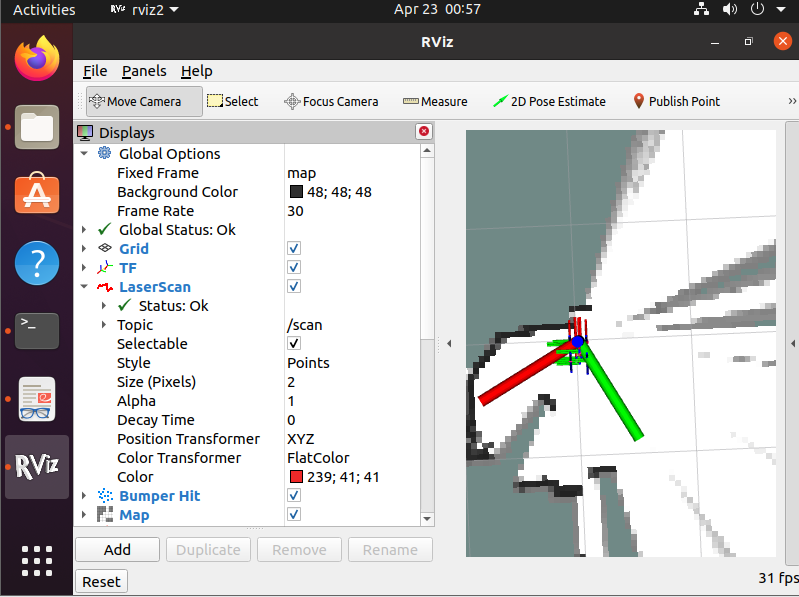Toggle the Grid display checkbox
The height and width of the screenshot is (597, 799).
tap(294, 249)
